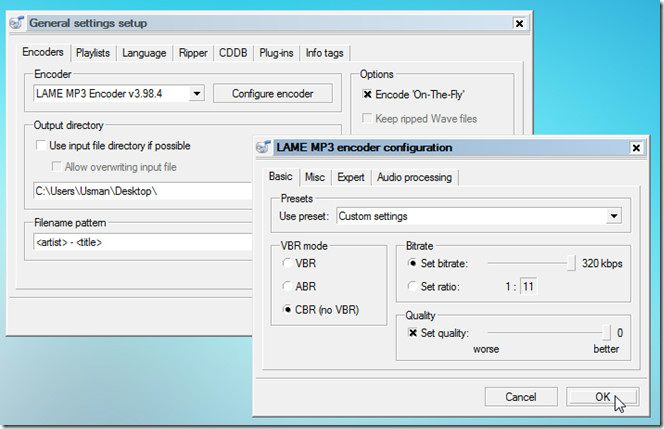Click the 'worse' quality label
The image size is (664, 429).
pos(486,349)
